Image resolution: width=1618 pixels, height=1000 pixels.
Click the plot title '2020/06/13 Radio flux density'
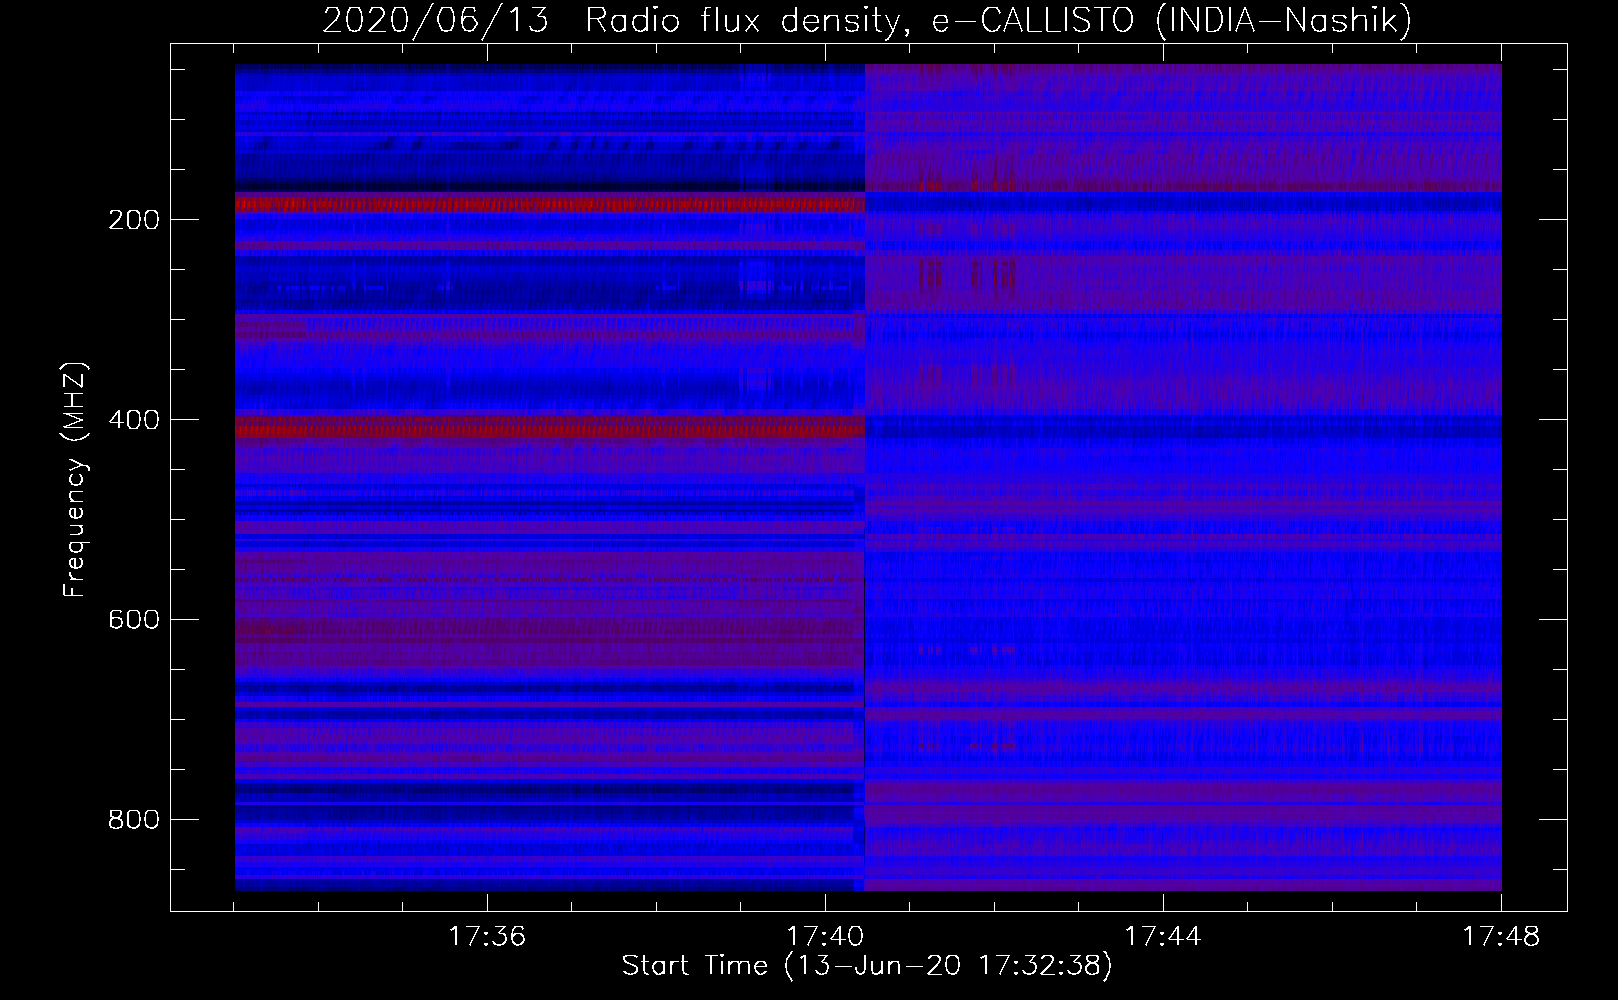[867, 20]
